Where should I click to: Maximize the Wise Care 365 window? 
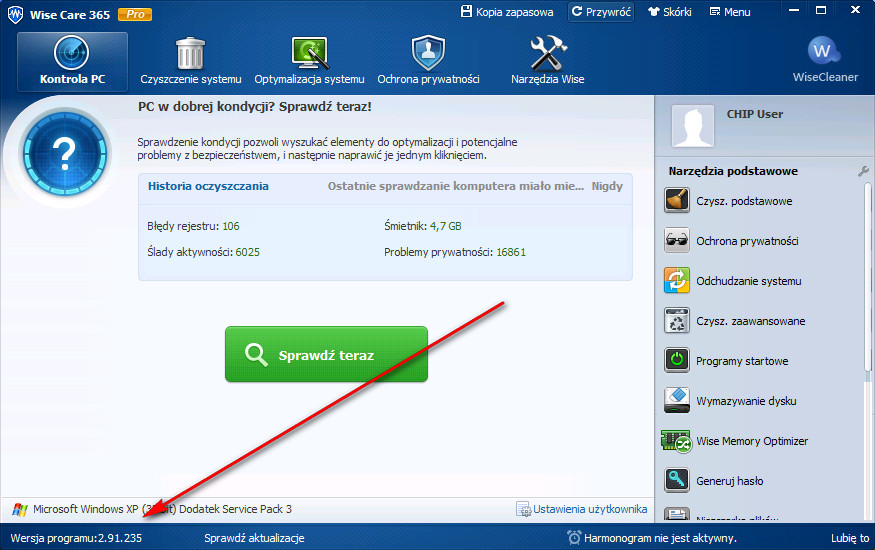(x=821, y=11)
